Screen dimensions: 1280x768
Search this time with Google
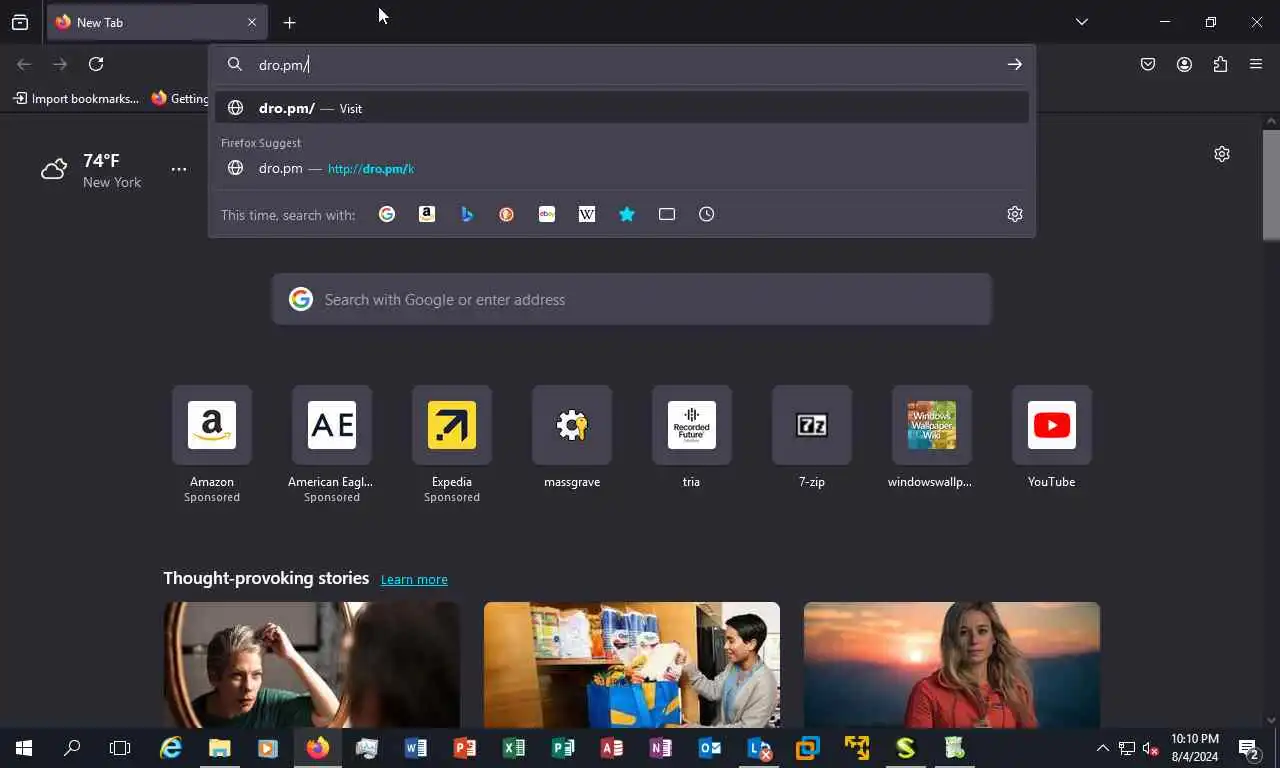(x=387, y=214)
